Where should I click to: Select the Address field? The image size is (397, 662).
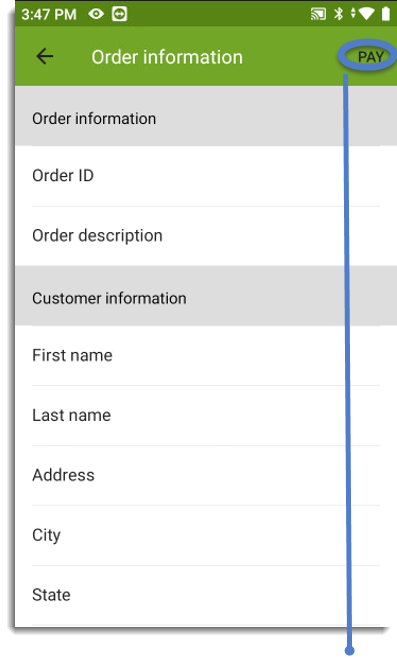coord(206,475)
